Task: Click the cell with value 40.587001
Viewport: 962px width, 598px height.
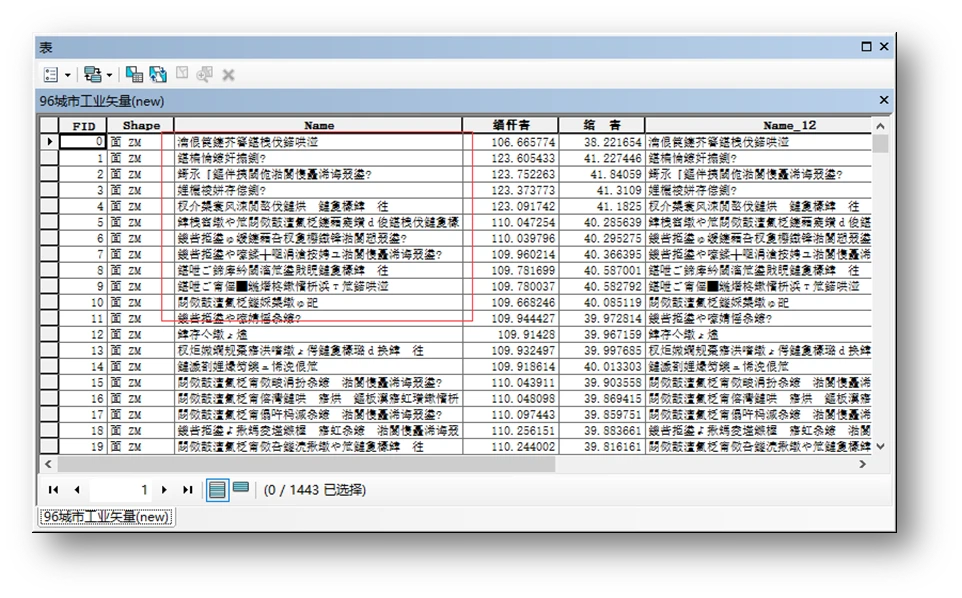Action: pyautogui.click(x=601, y=270)
